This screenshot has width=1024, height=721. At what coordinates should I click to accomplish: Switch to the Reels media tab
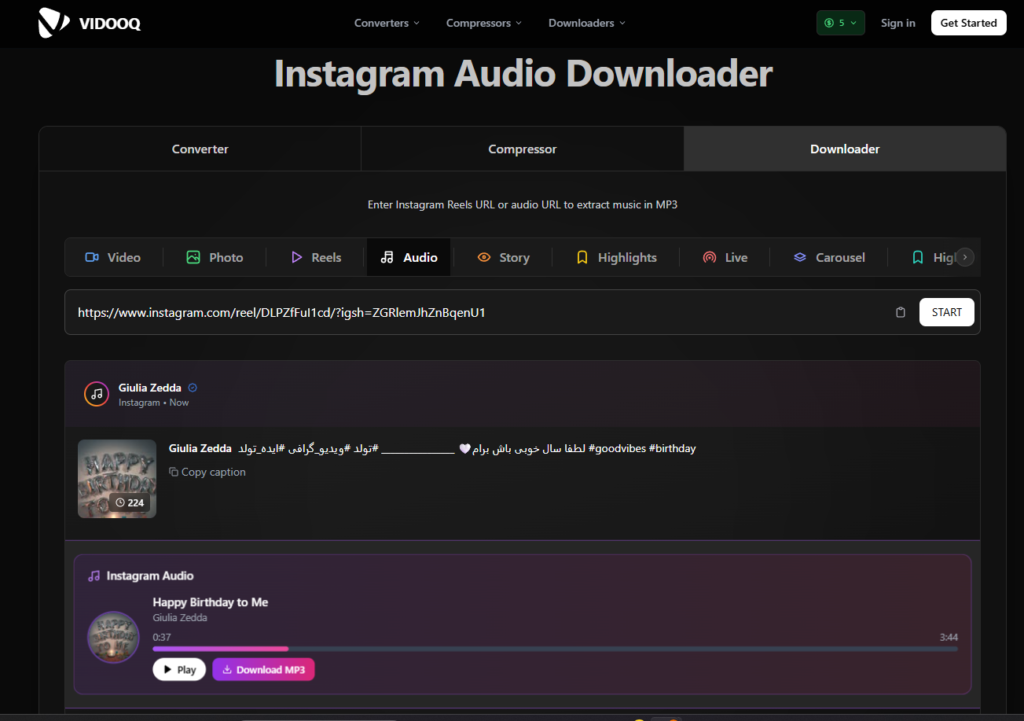pos(316,257)
